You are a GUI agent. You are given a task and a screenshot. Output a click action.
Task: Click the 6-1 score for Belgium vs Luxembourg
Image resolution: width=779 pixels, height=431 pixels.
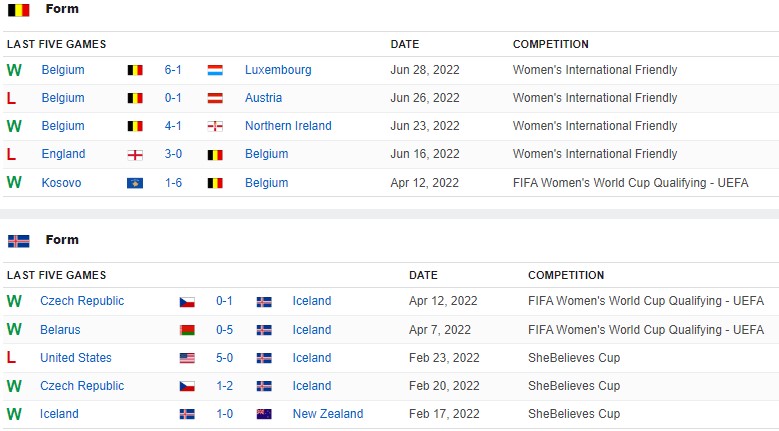pyautogui.click(x=173, y=70)
